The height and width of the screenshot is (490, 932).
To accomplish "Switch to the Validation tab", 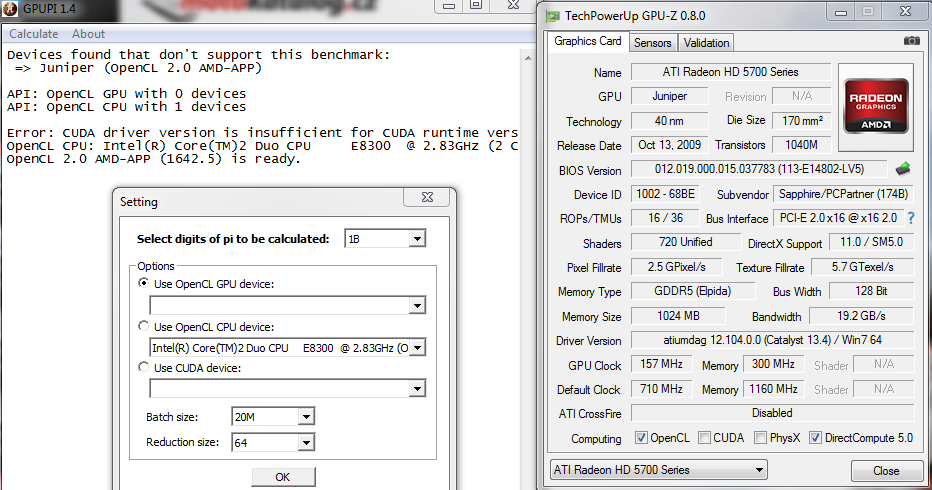I will click(x=706, y=43).
